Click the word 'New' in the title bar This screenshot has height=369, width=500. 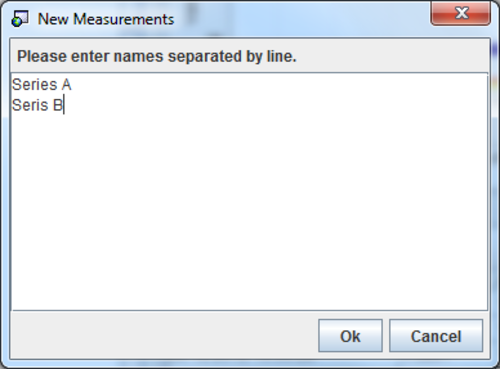[x=53, y=19]
